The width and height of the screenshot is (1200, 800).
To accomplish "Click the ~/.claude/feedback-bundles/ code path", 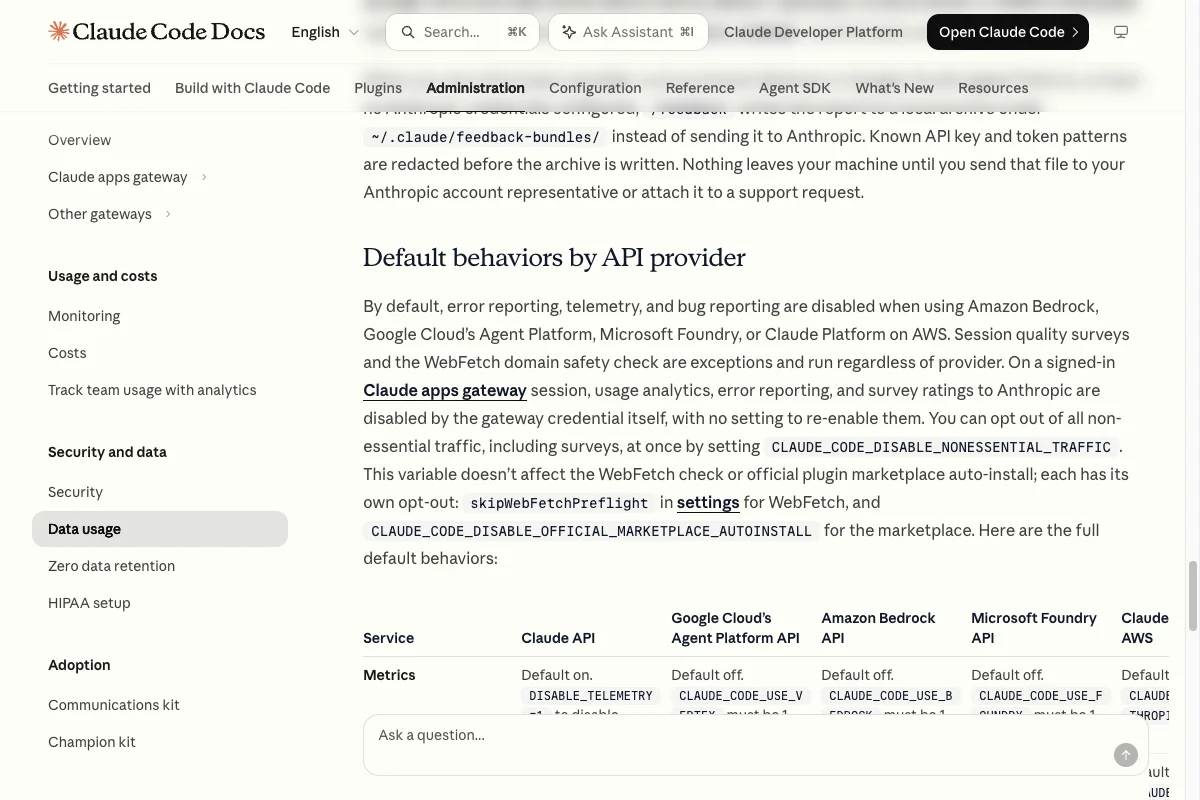I will (x=485, y=137).
